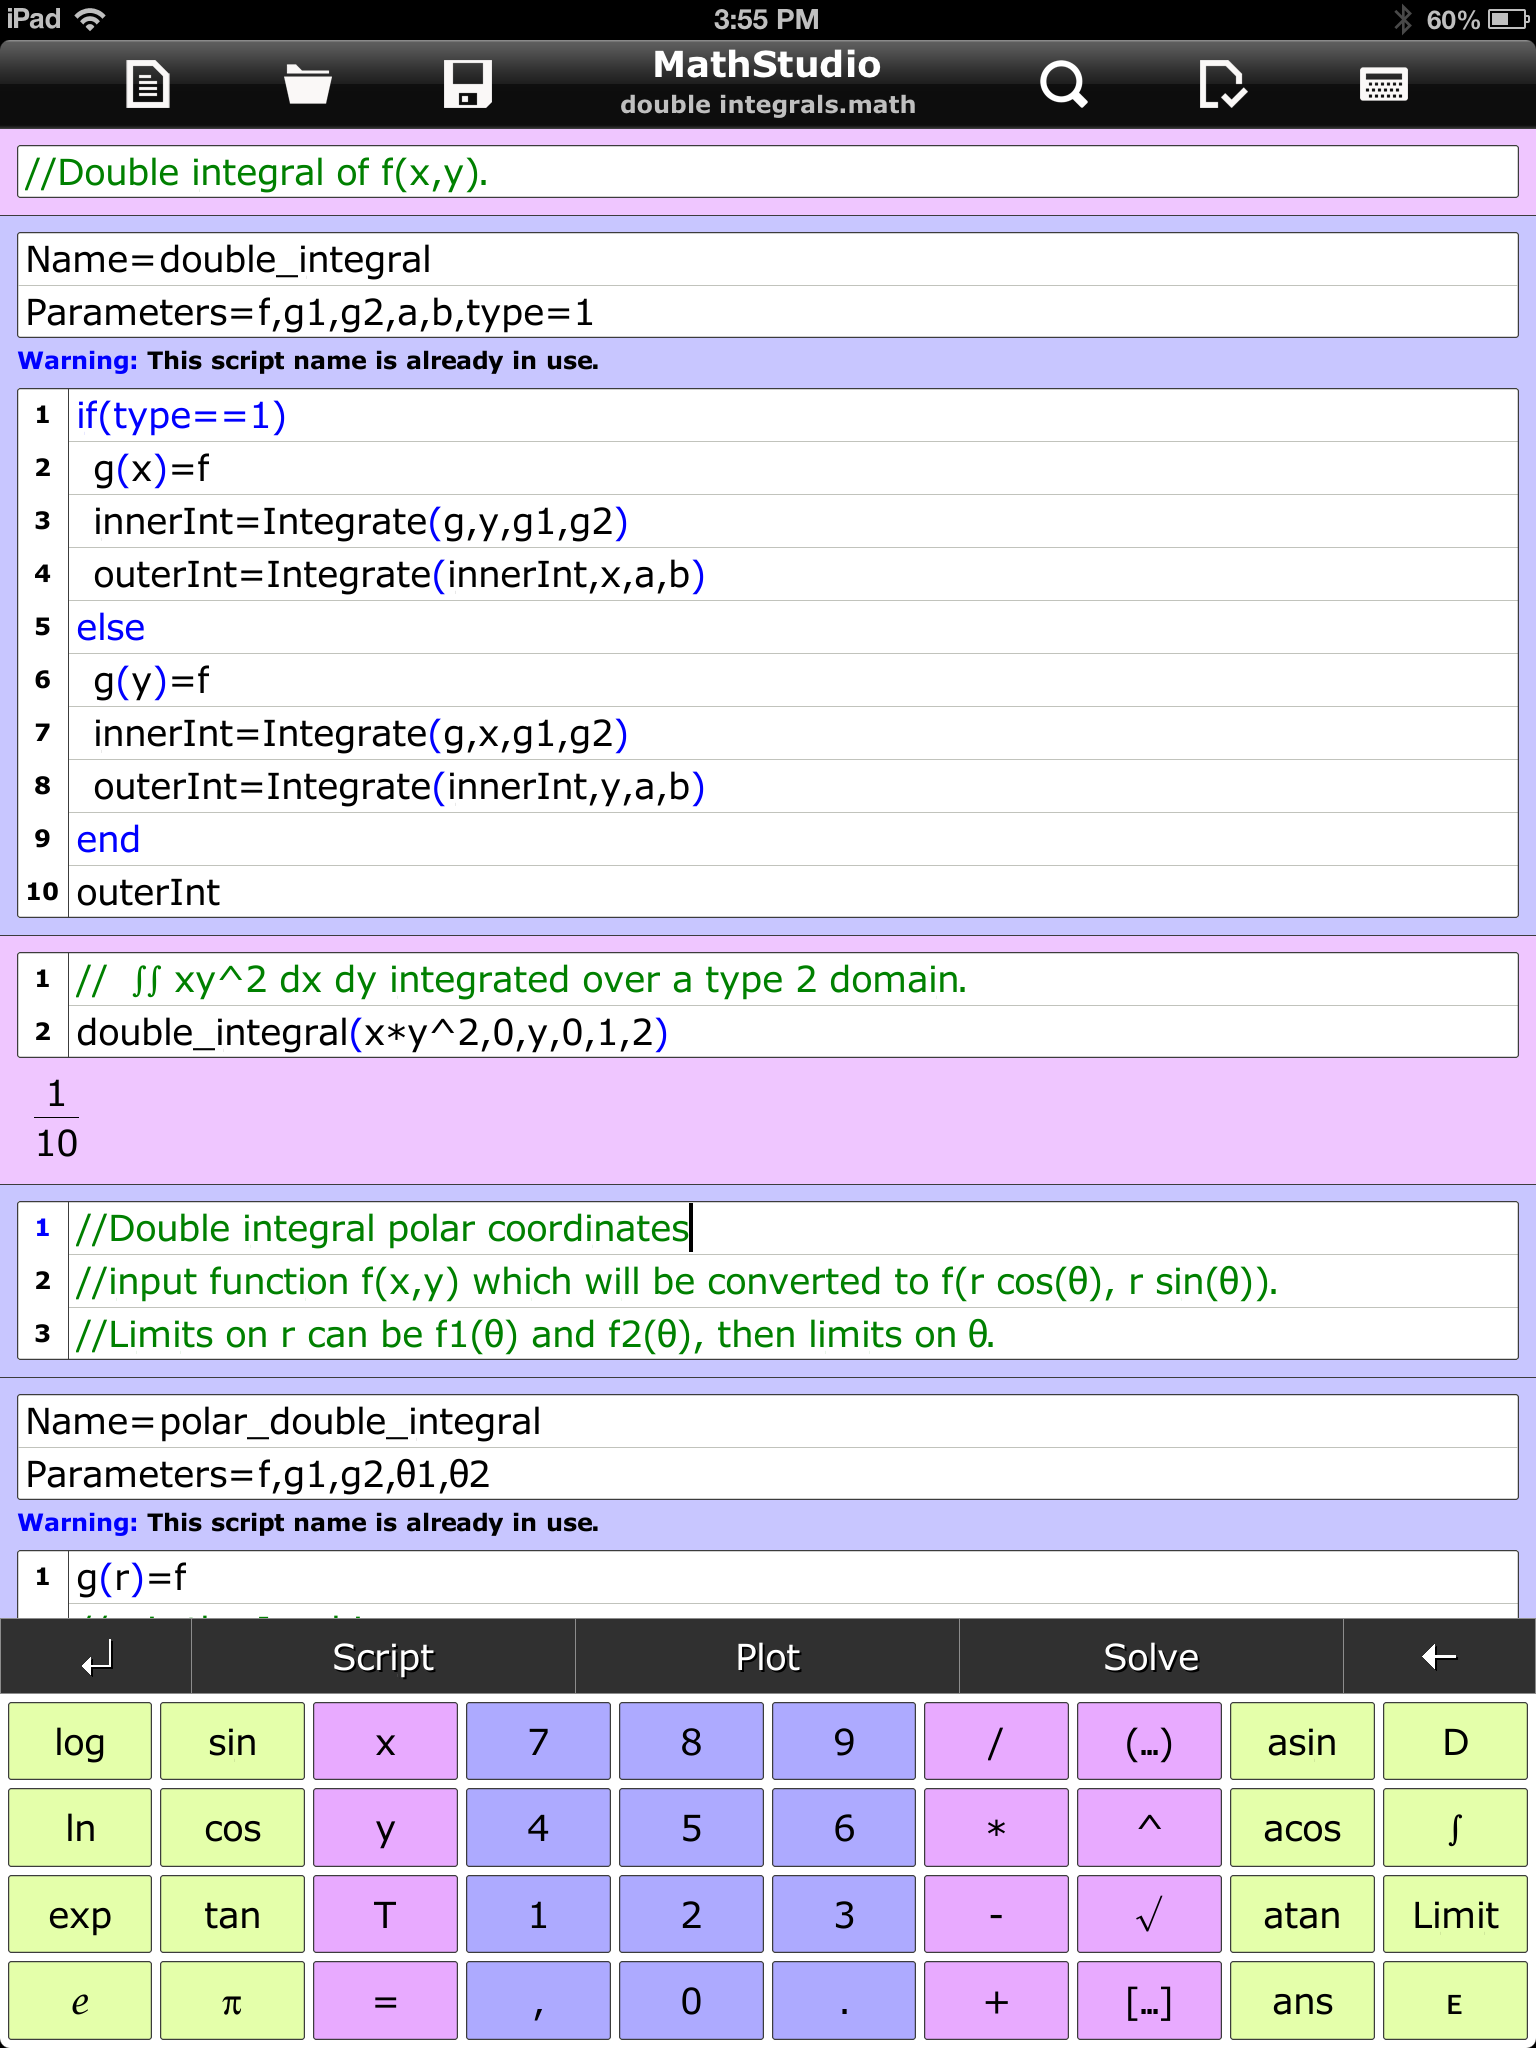Tap the Limit function key
The width and height of the screenshot is (1536, 2048).
(x=1454, y=1915)
